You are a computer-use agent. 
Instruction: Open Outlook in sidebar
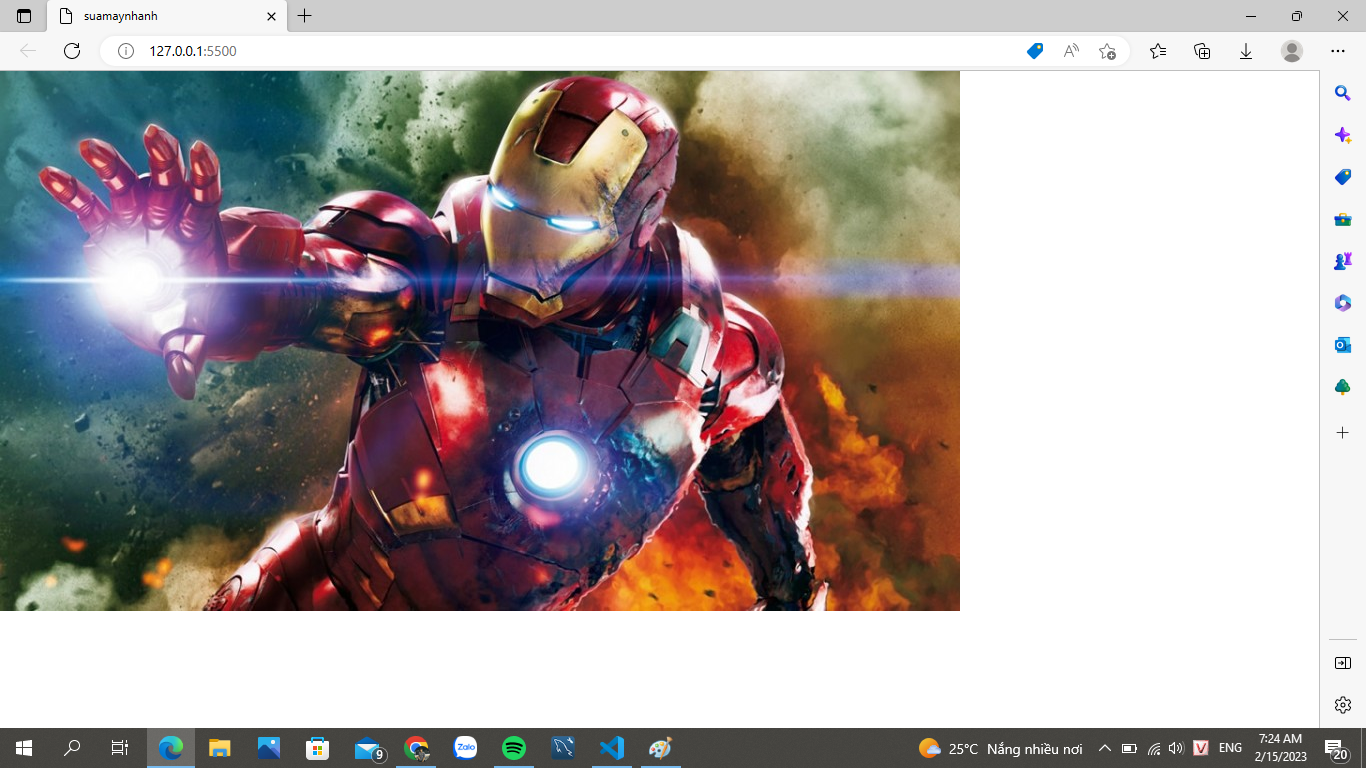1343,345
